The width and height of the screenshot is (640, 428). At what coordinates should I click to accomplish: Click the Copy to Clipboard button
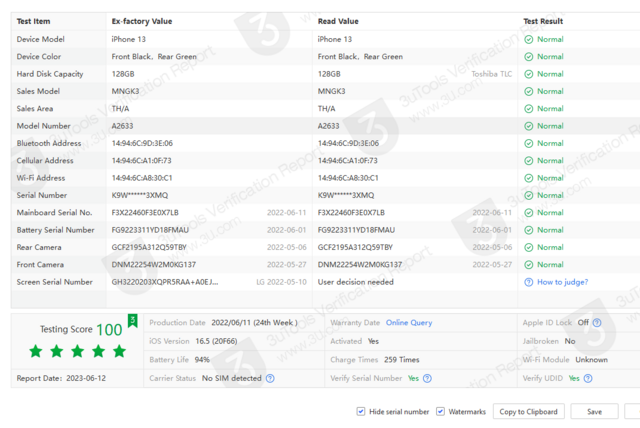coord(528,412)
